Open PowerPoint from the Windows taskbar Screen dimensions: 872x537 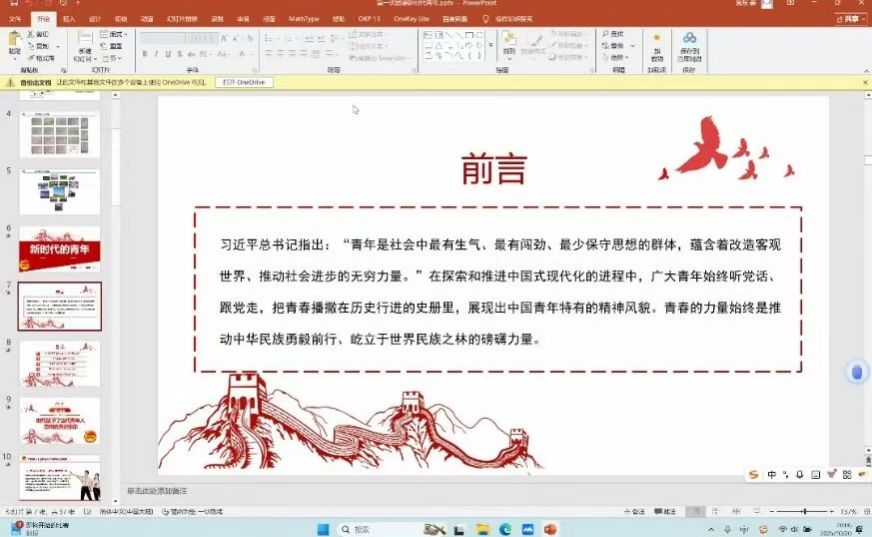pyautogui.click(x=549, y=528)
